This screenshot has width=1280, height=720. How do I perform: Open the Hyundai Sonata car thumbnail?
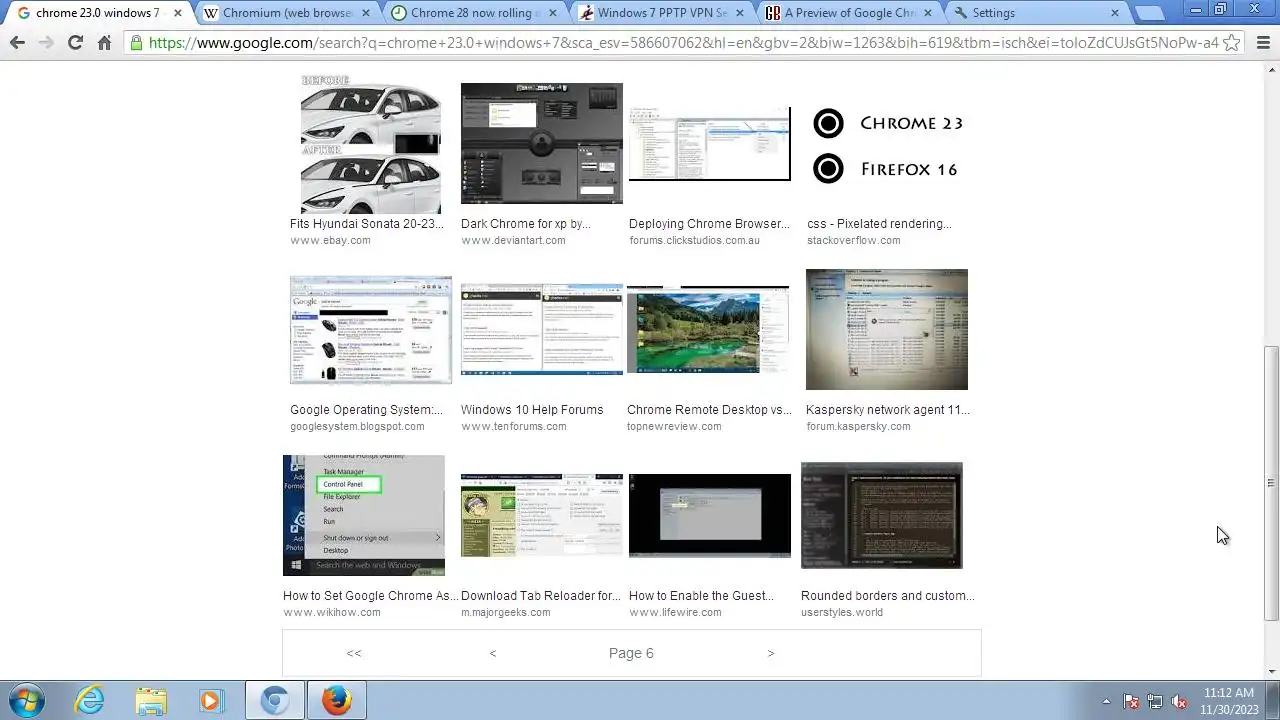tap(371, 144)
